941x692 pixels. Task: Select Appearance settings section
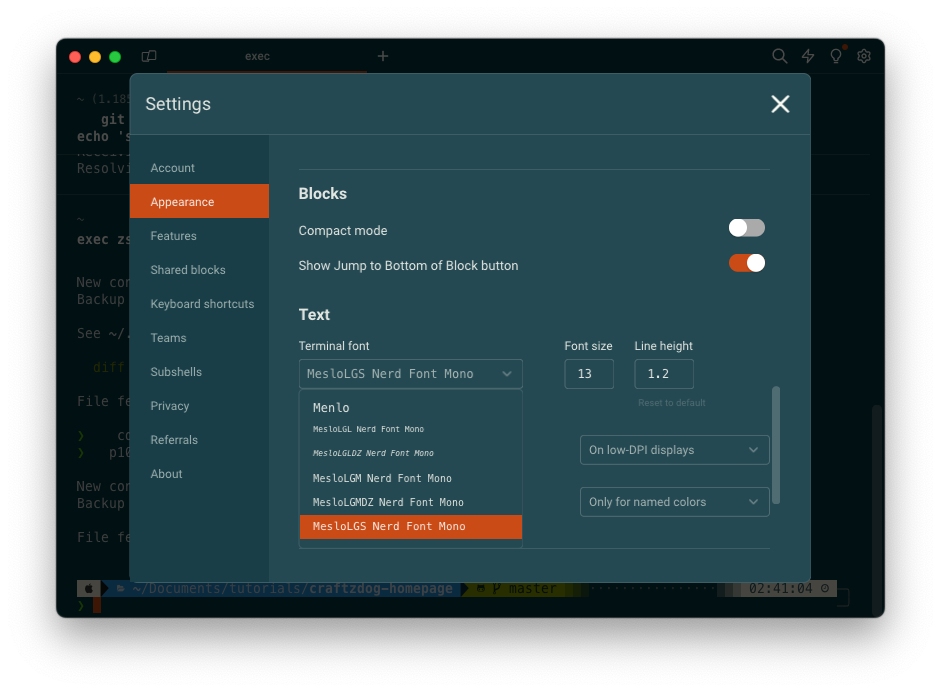199,202
